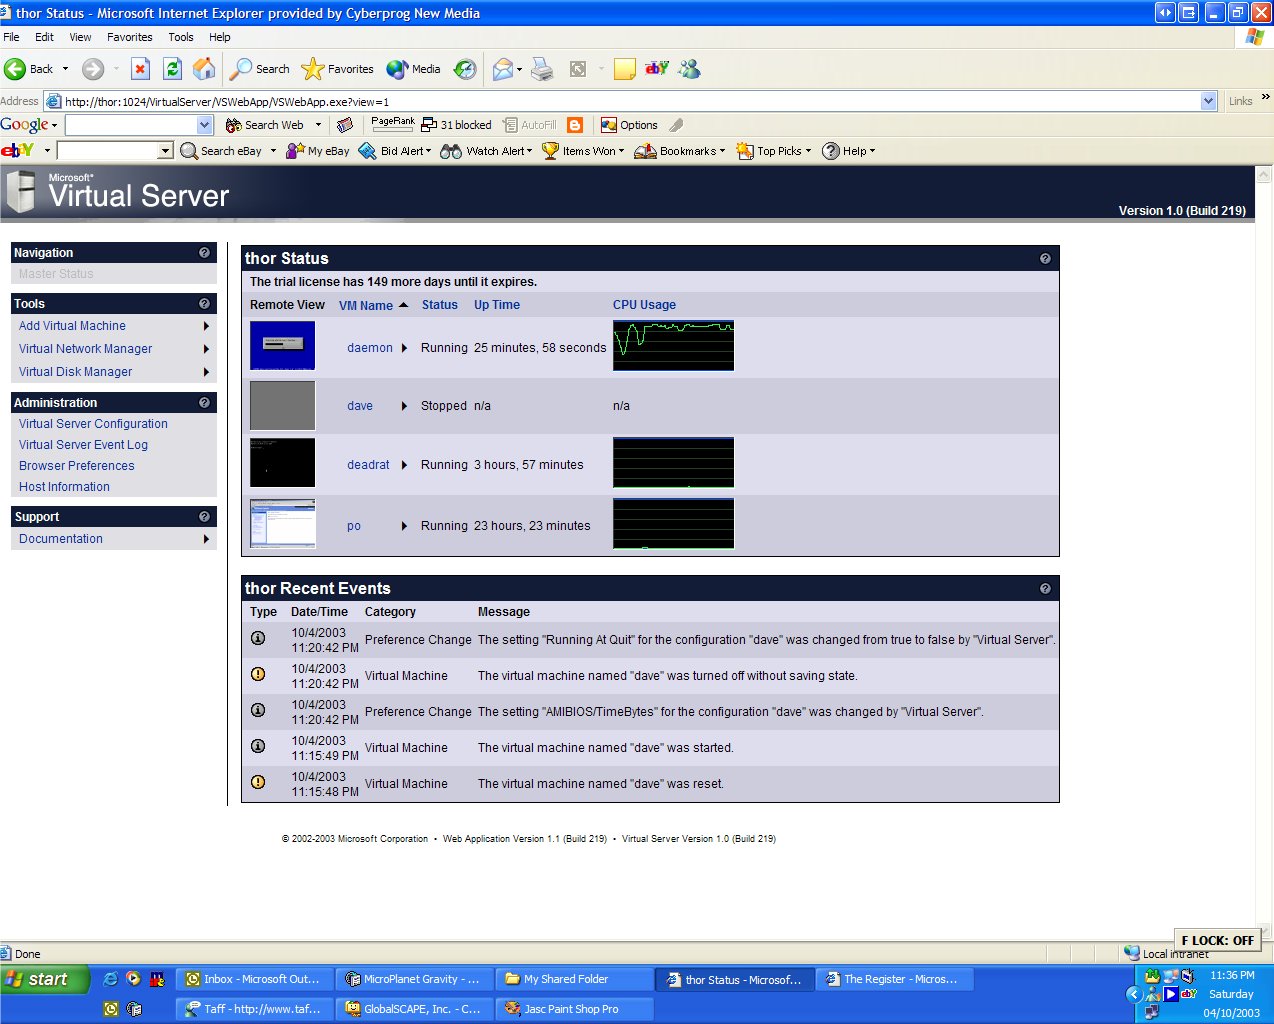Expand the Documentation submenu arrow
Image resolution: width=1274 pixels, height=1024 pixels.
(x=206, y=539)
